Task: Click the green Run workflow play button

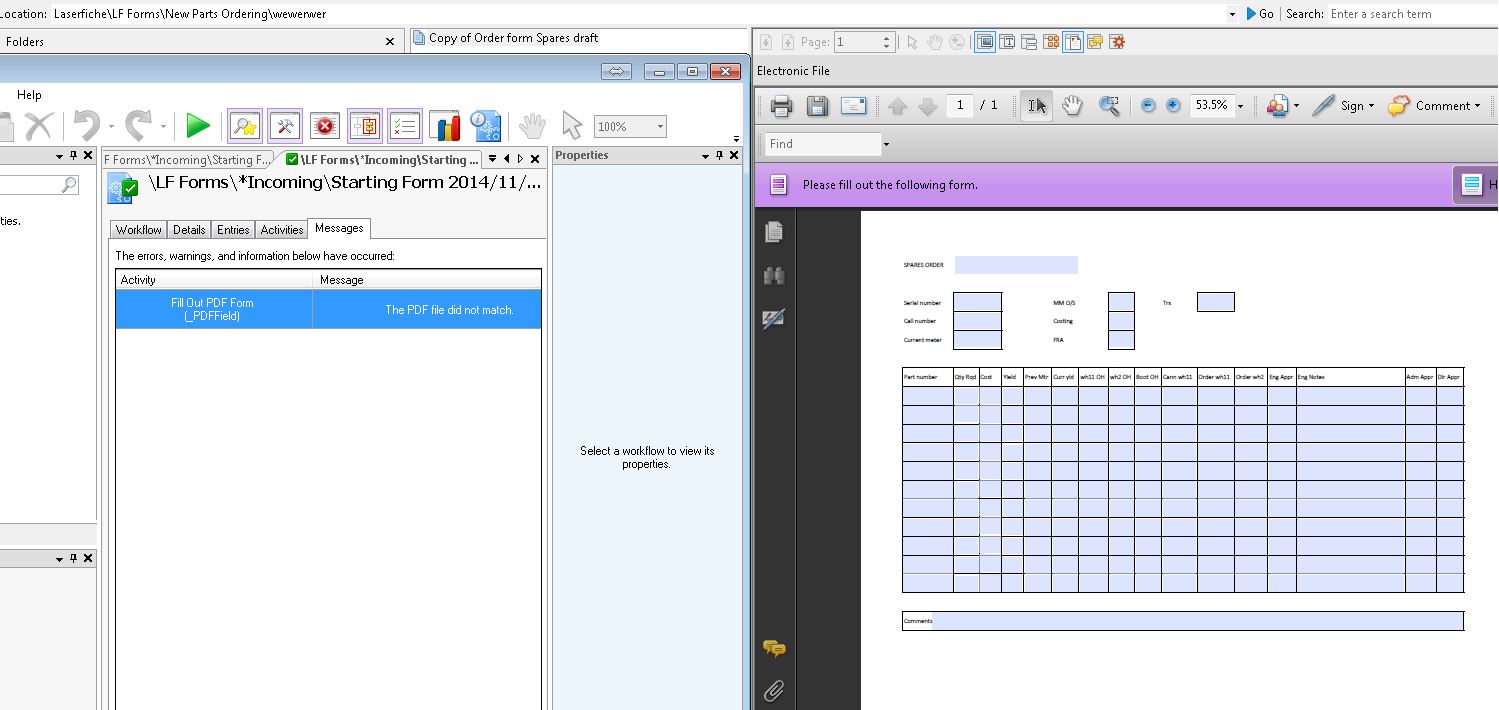Action: point(198,126)
